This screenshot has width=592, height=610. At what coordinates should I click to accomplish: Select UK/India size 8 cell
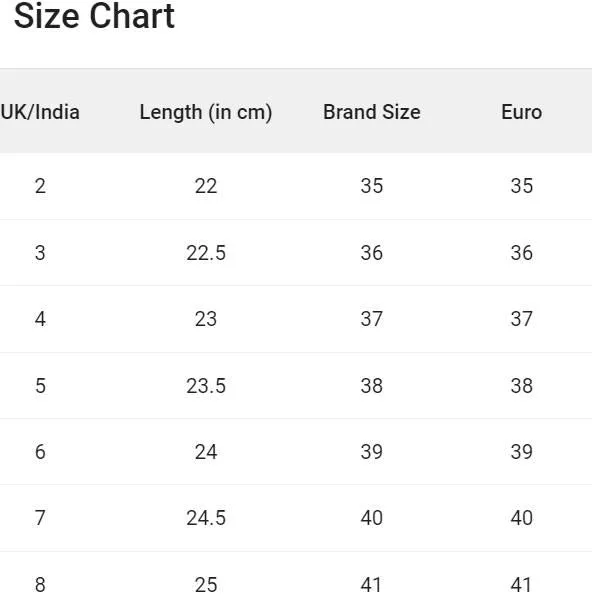coord(40,585)
